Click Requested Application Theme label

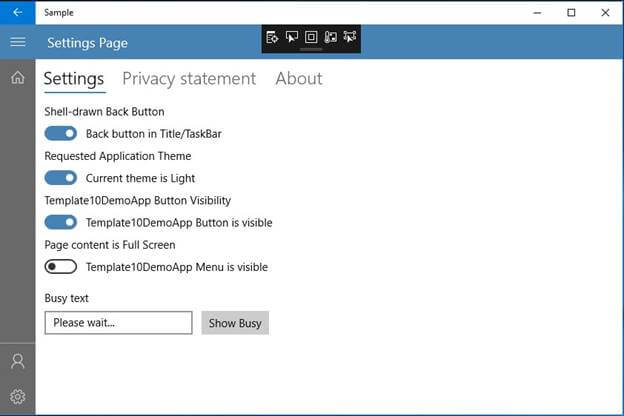118,156
